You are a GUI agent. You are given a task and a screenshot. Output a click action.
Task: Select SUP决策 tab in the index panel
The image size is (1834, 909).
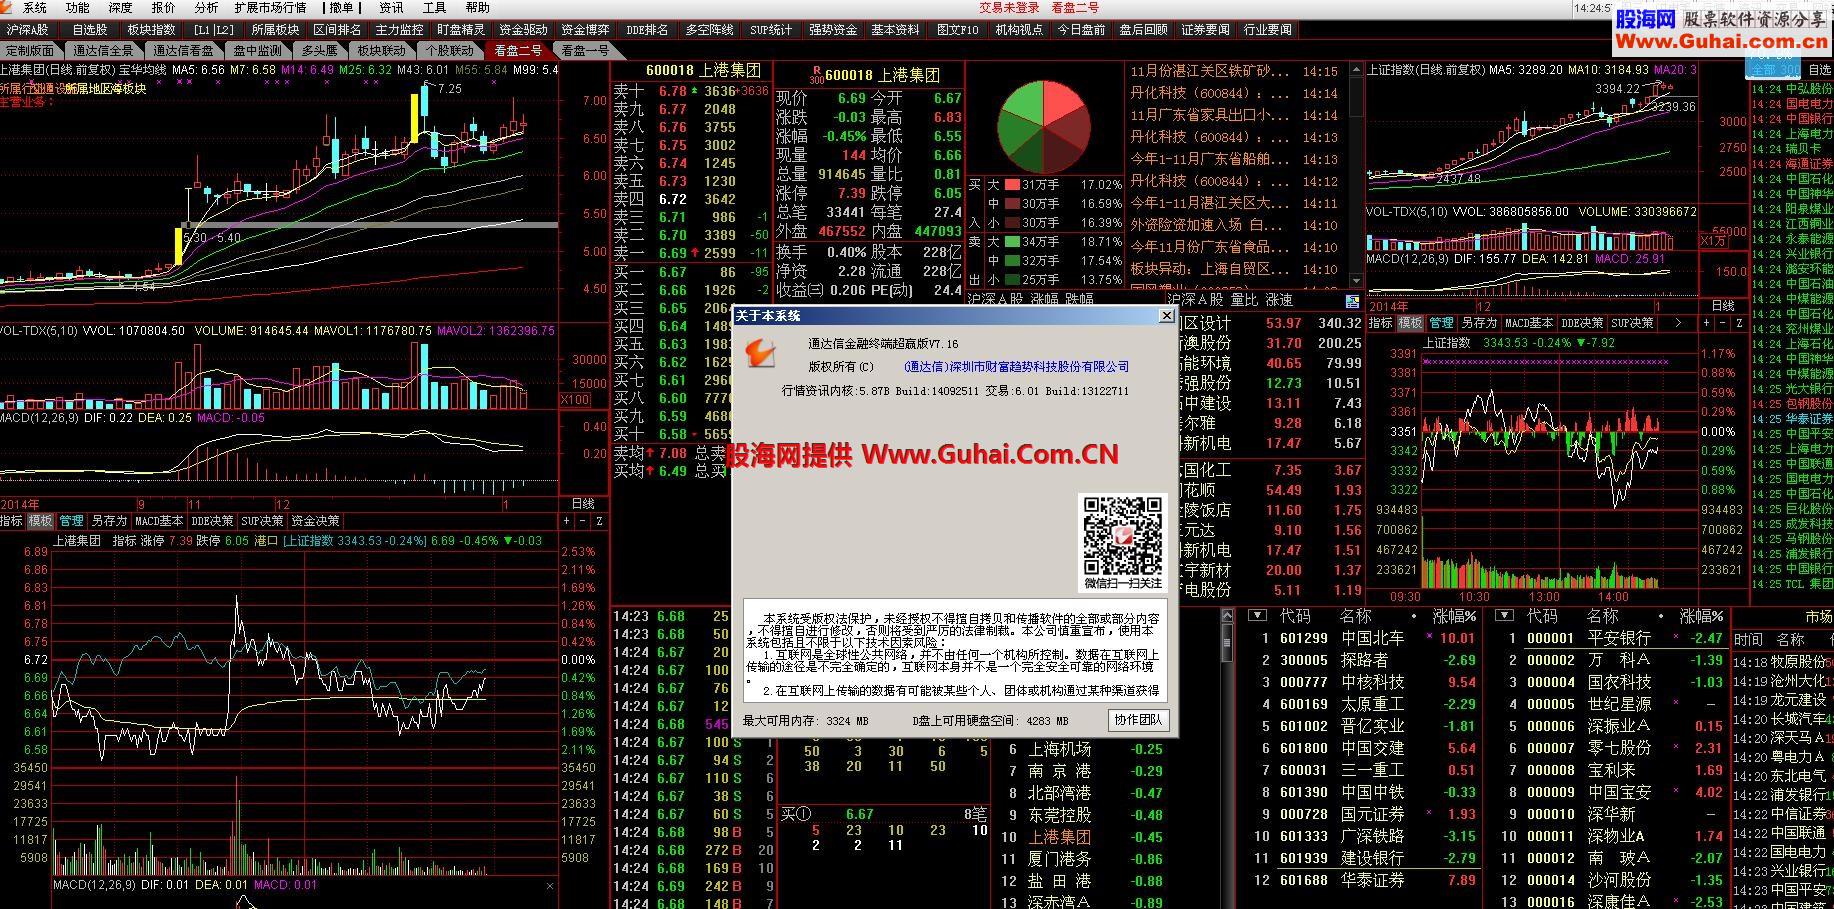[x=1632, y=324]
